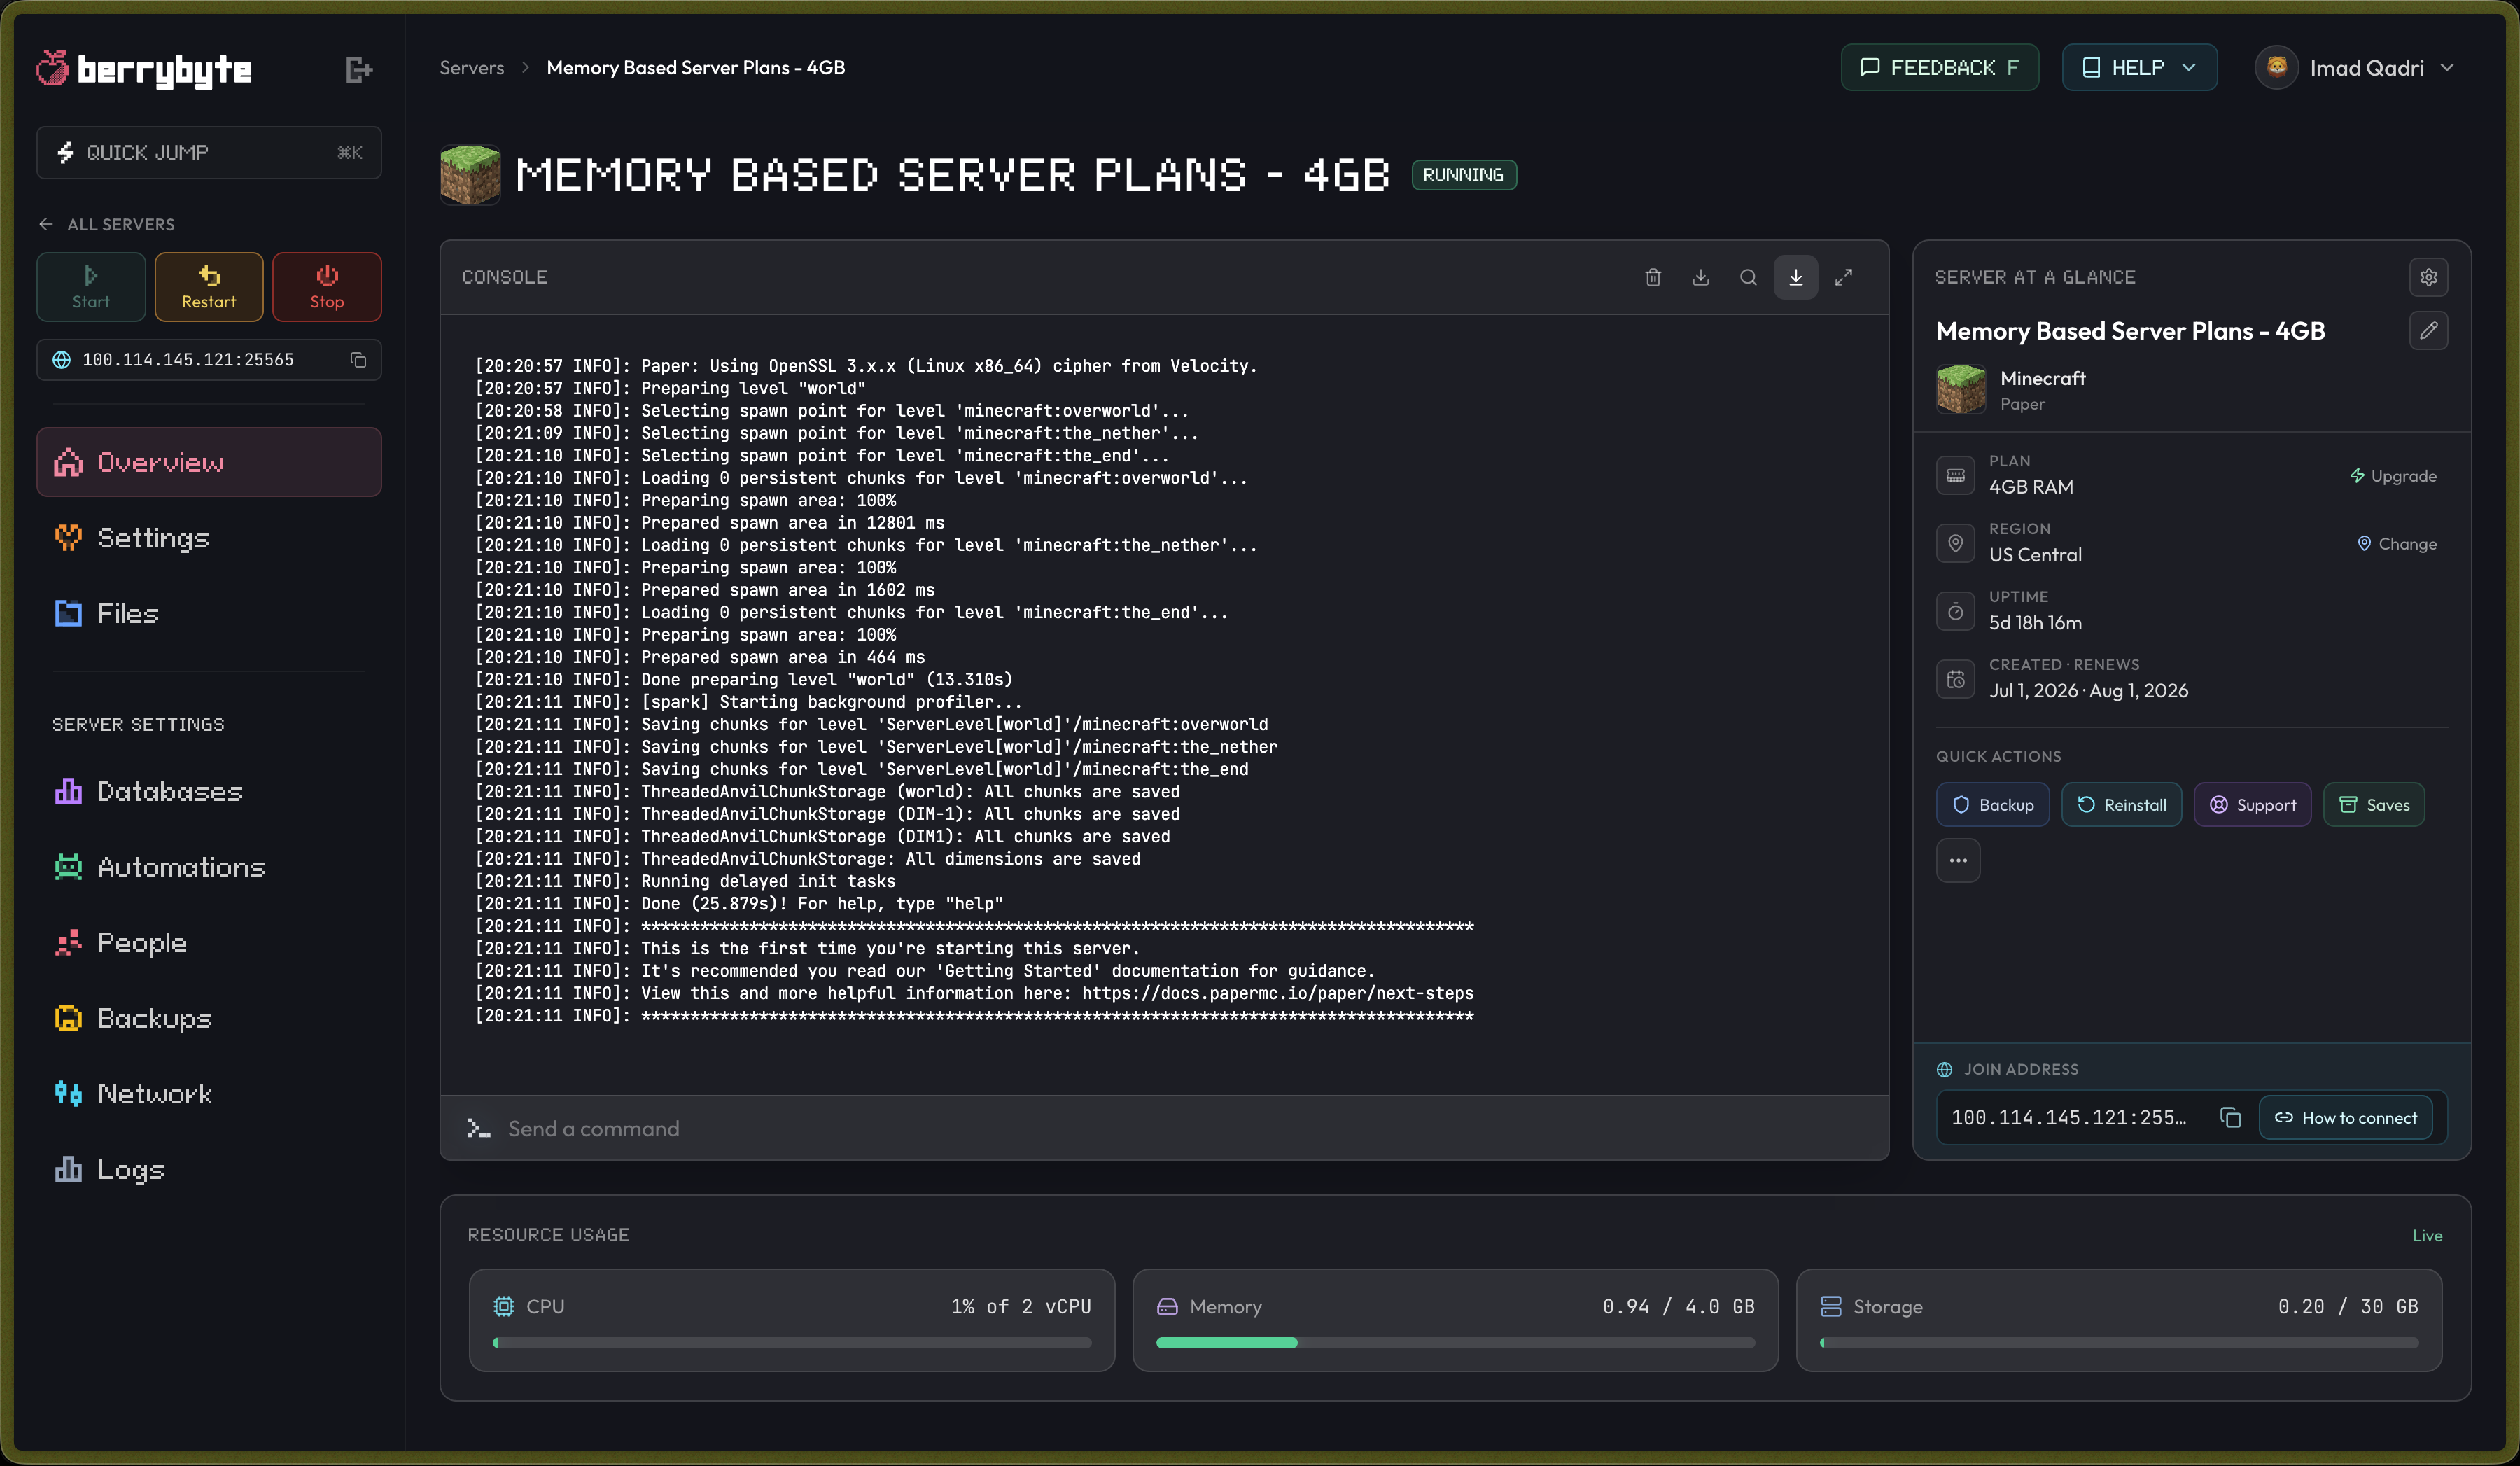Stop the server
The image size is (2520, 1466).
click(x=327, y=287)
